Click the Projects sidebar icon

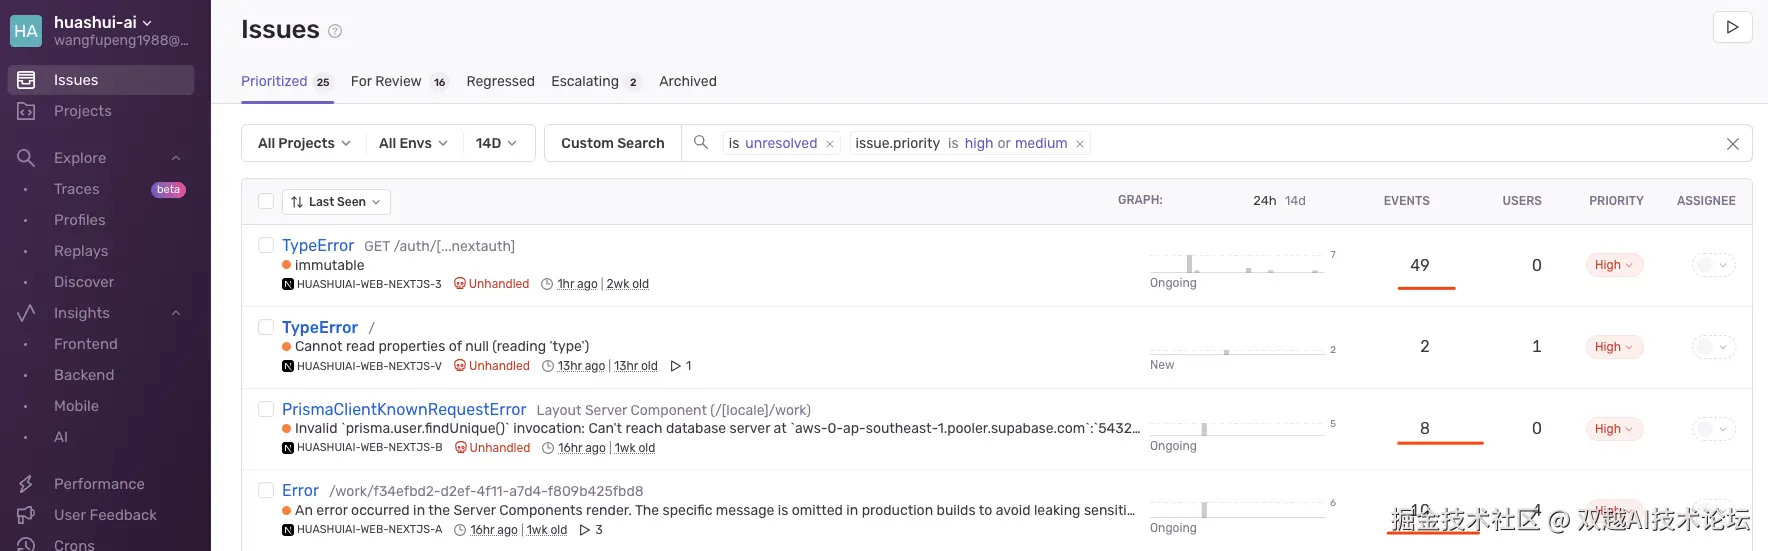(26, 111)
